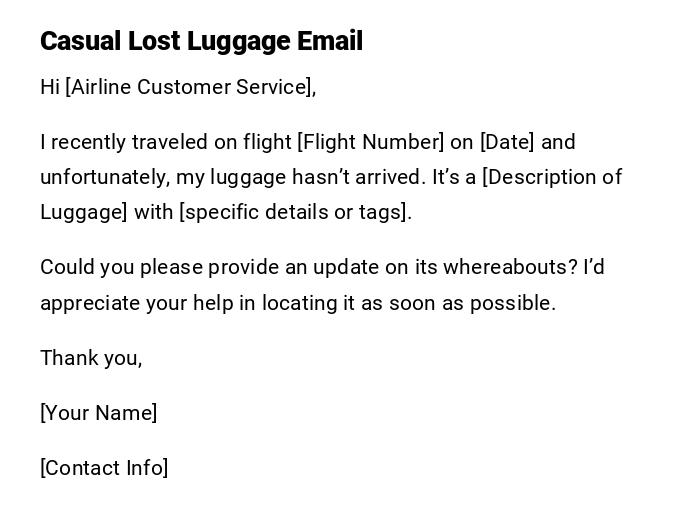Click the [Contact Info] placeholder
This screenshot has width=700, height=530.
(104, 468)
